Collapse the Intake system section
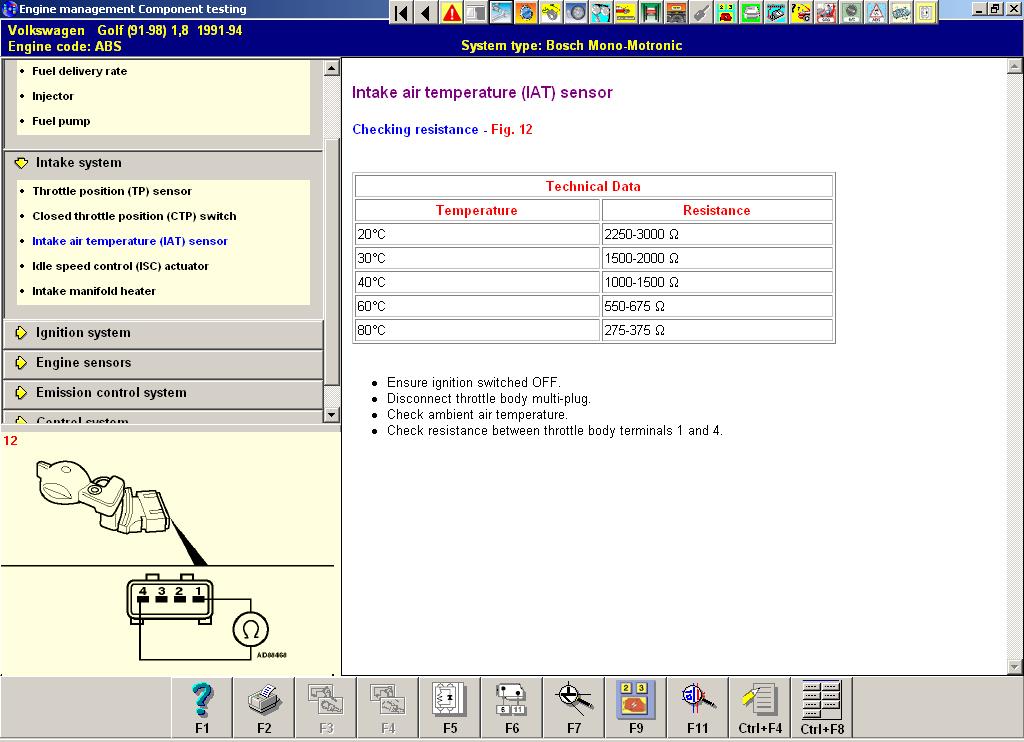 click(78, 162)
